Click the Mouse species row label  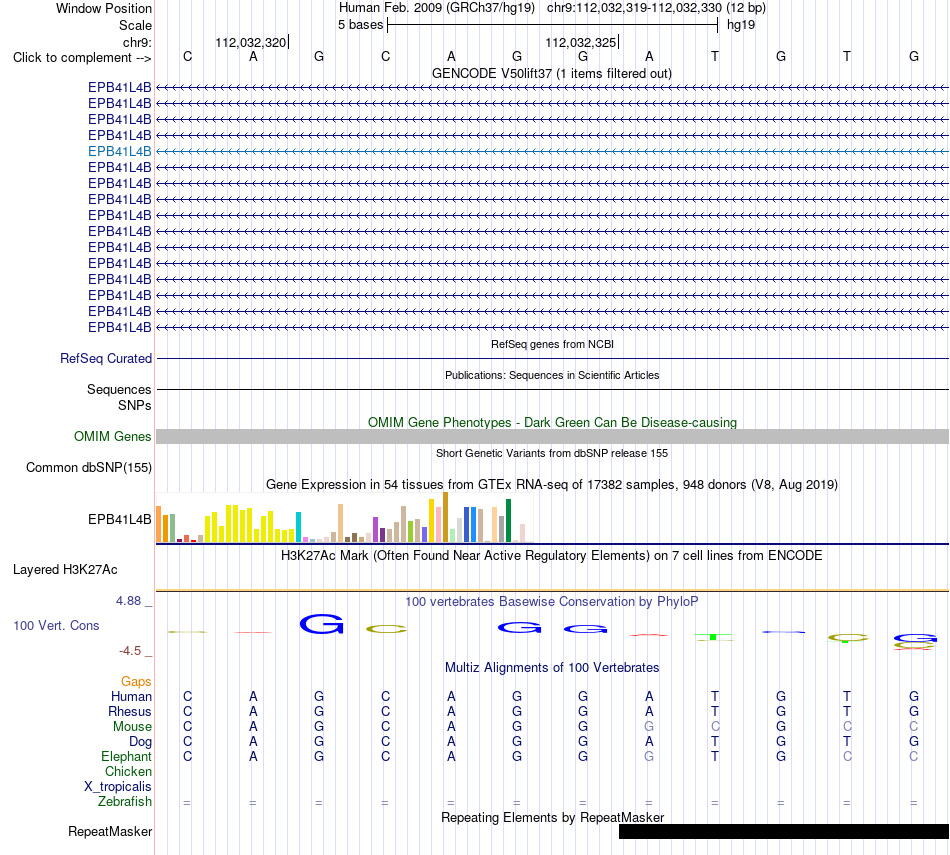[132, 727]
